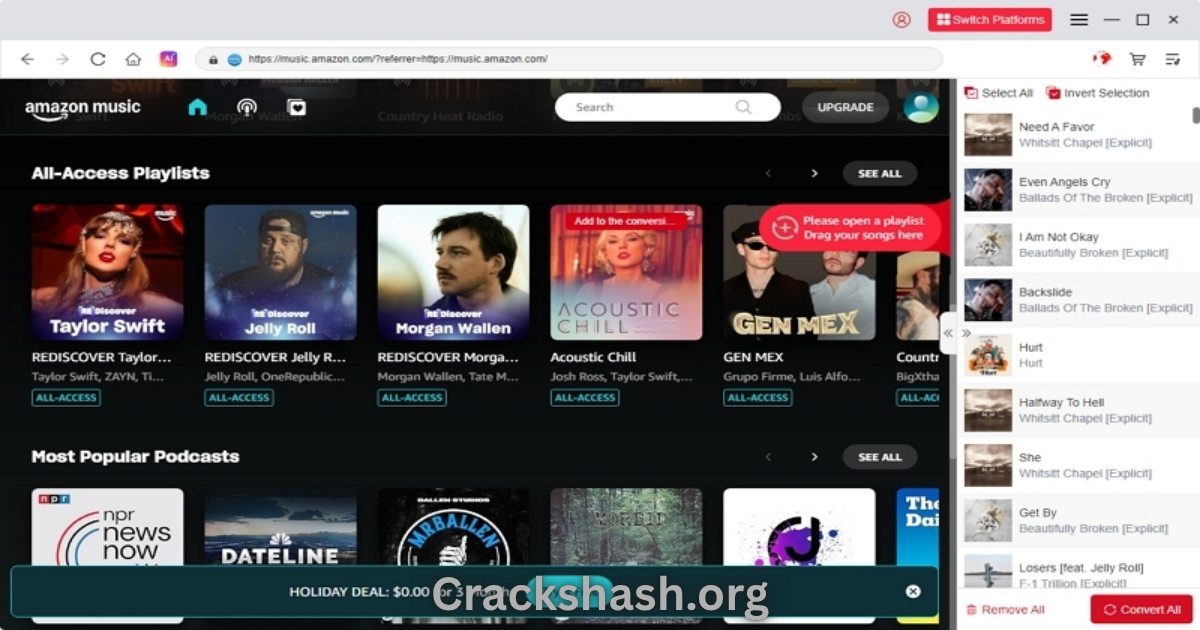1200x630 pixels.
Task: Dismiss the Holiday Deal banner
Action: 913,591
